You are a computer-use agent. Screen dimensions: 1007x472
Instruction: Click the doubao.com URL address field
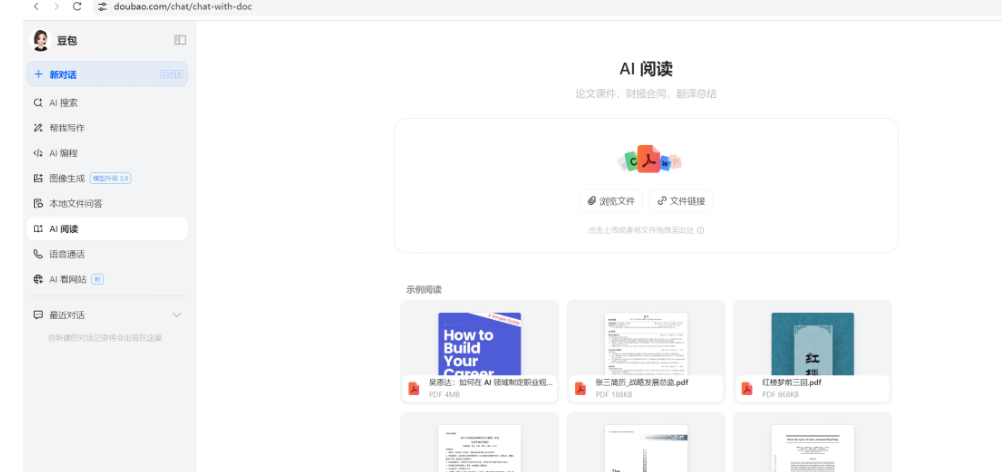tap(183, 7)
